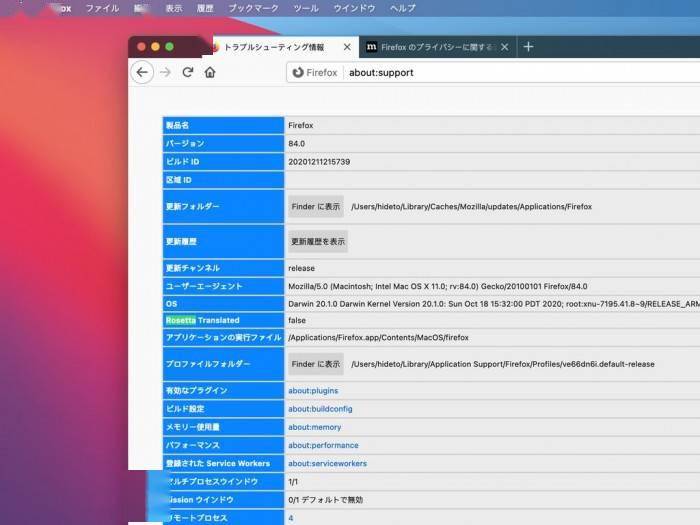Close the Firefox のプライバシー tab
Screen dimensions: 700x525
pyautogui.click(x=504, y=47)
